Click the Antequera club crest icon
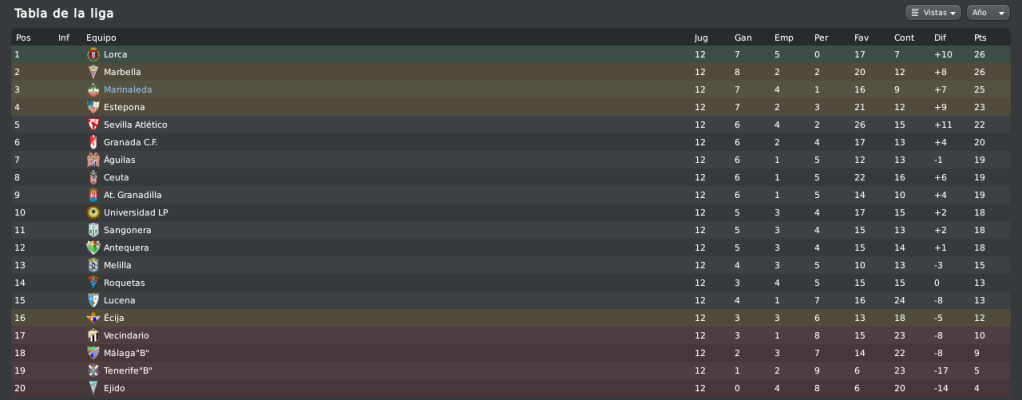The image size is (1022, 400). (94, 247)
